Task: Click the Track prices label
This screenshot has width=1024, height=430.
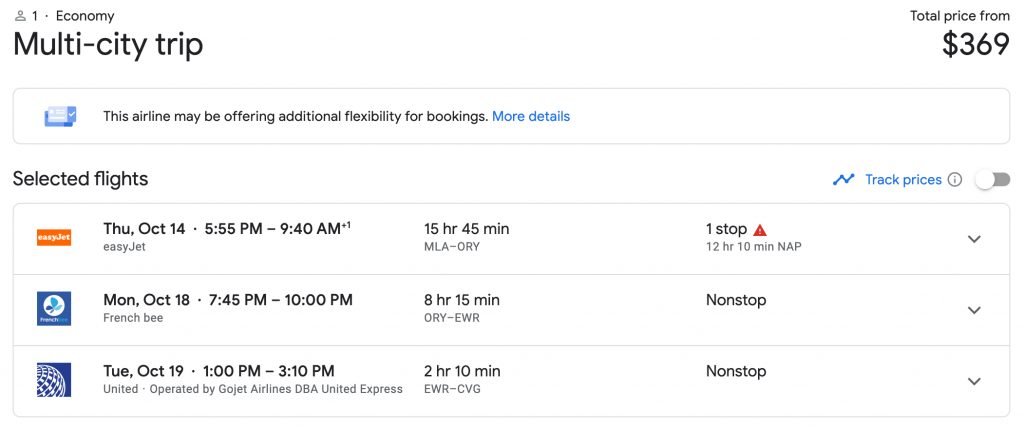Action: (x=903, y=180)
